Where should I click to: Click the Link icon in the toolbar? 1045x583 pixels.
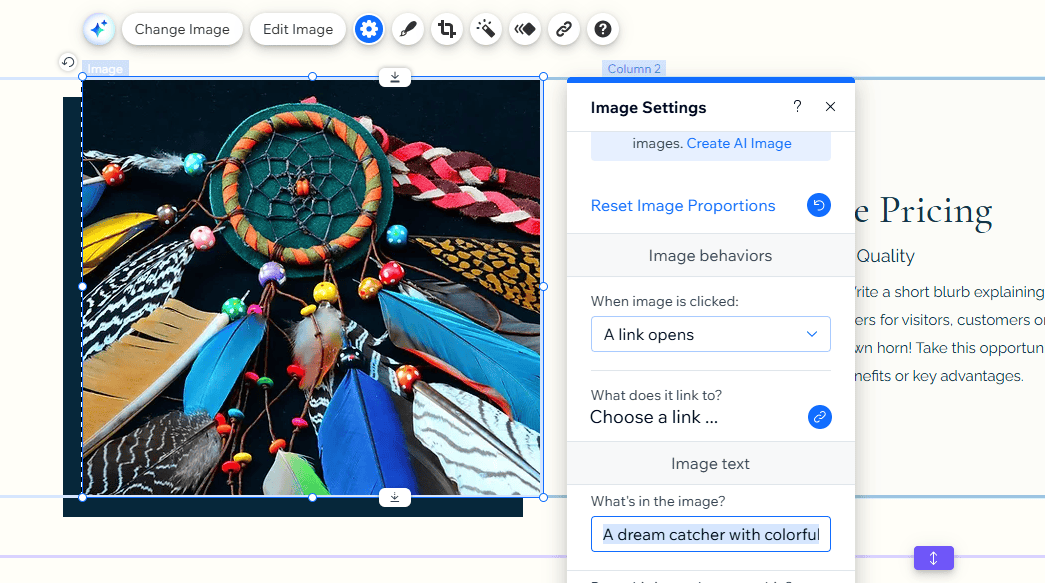[563, 29]
